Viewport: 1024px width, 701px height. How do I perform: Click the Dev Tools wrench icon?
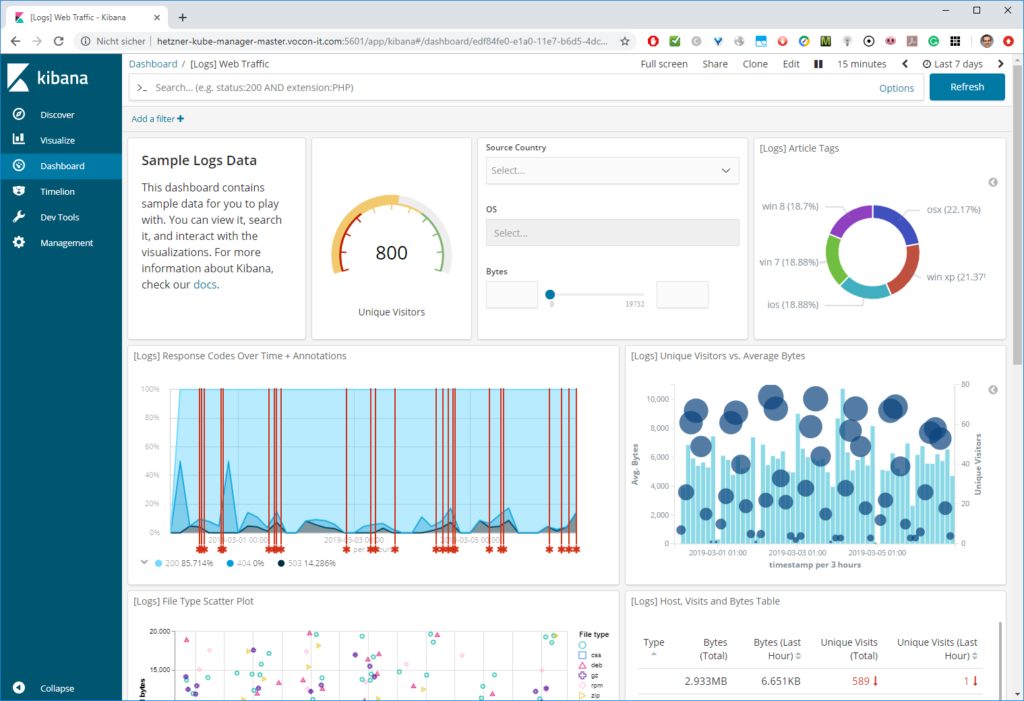point(19,216)
